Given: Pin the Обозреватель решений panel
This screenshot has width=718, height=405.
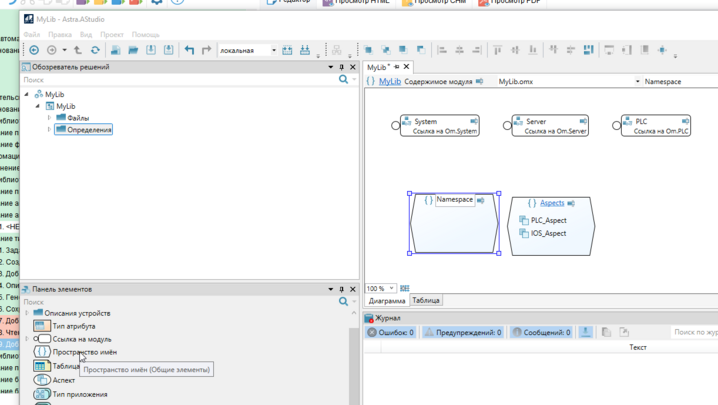Looking at the screenshot, I should [341, 67].
